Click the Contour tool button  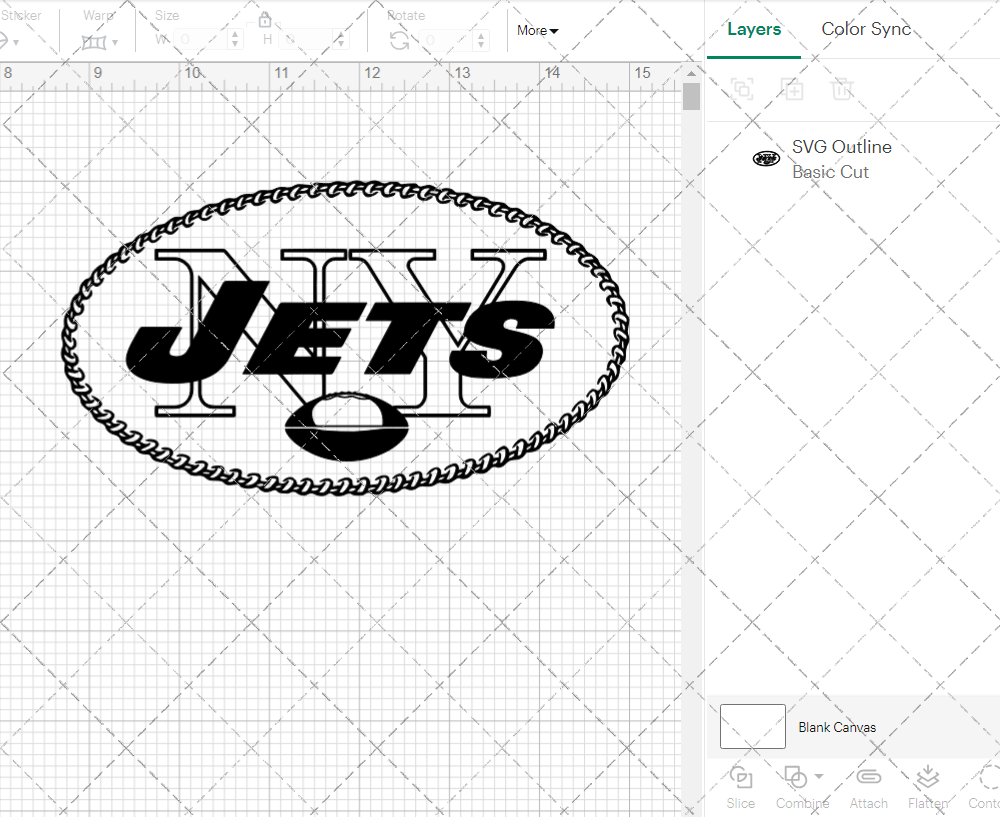pyautogui.click(x=985, y=788)
